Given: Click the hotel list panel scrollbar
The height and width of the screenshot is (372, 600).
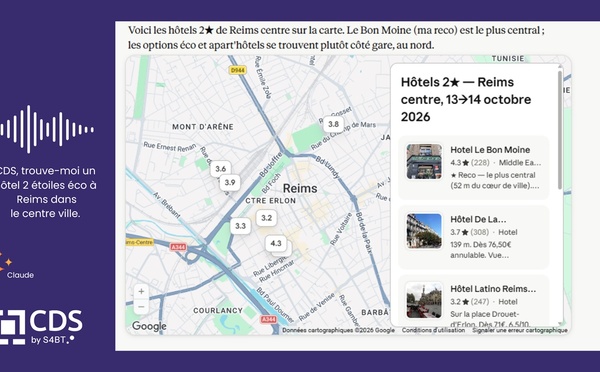Looking at the screenshot, I should pos(560,130).
